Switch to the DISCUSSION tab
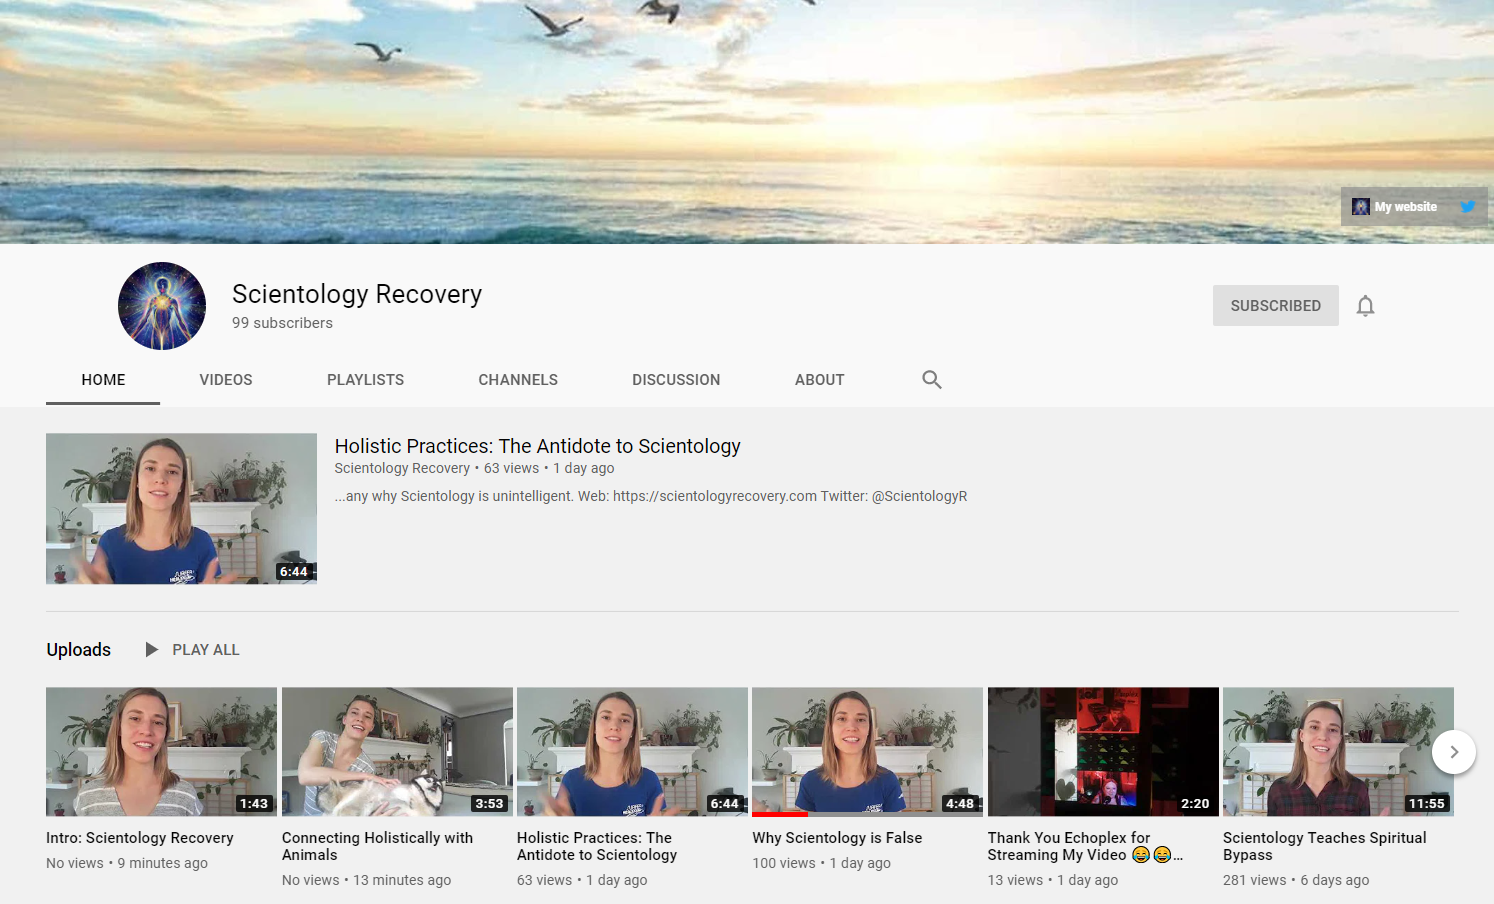The width and height of the screenshot is (1494, 904). point(676,380)
